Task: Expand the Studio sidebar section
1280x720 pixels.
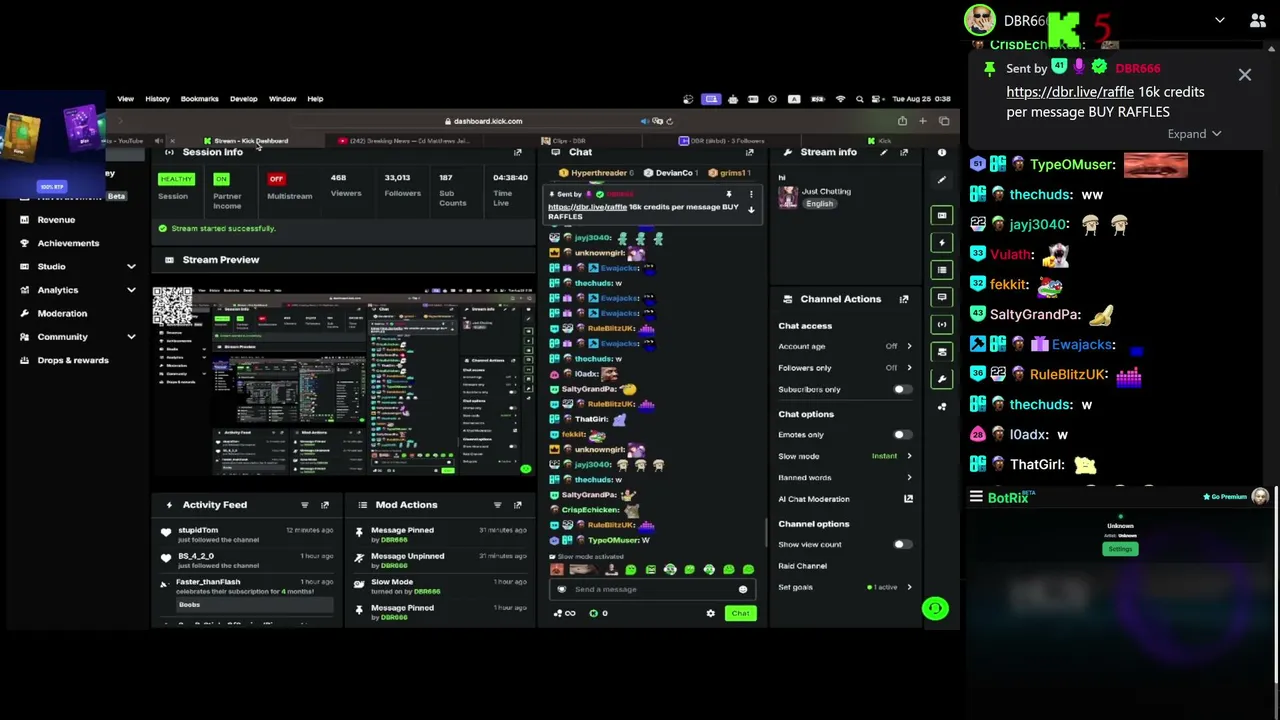Action: point(131,267)
